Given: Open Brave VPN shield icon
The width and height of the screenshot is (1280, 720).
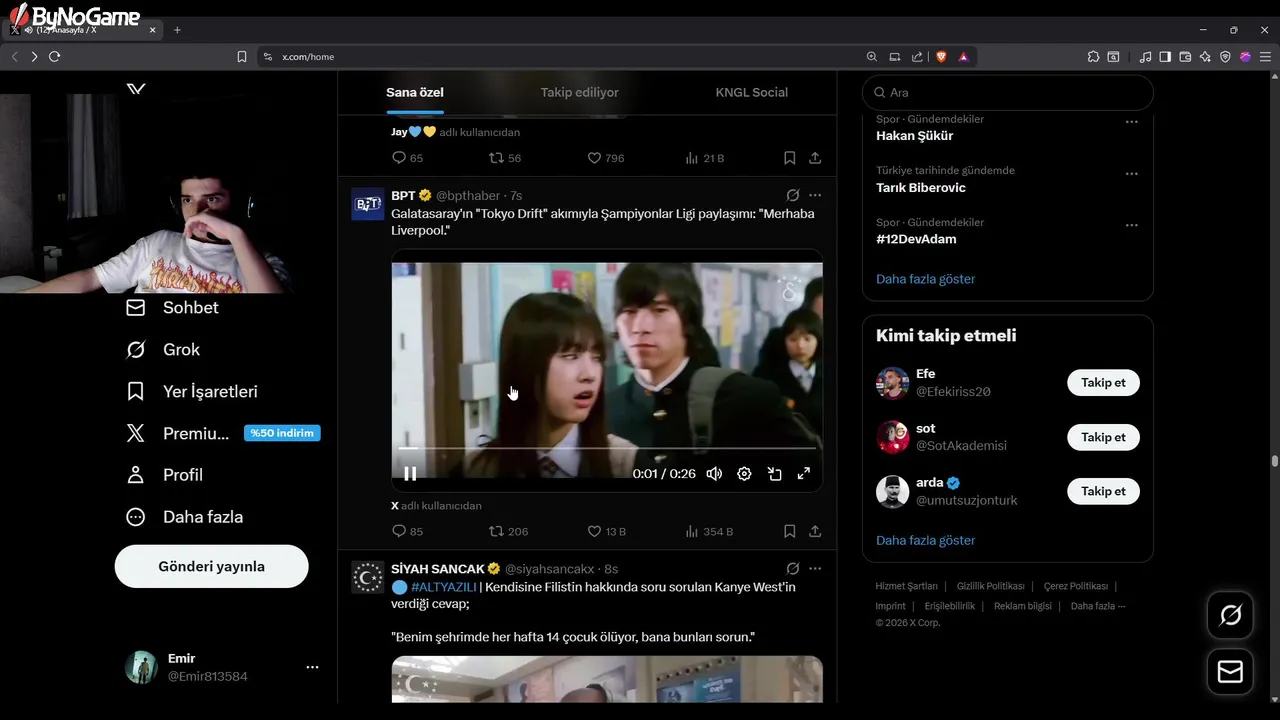Looking at the screenshot, I should (1225, 57).
